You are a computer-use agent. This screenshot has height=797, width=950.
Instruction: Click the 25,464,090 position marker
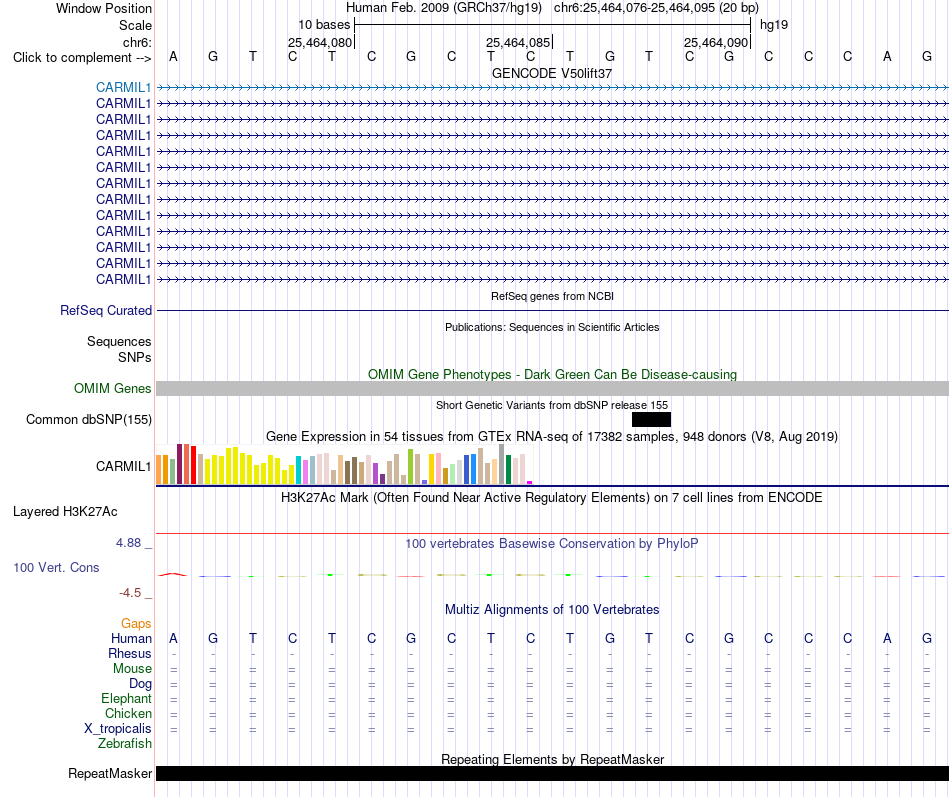pos(716,42)
